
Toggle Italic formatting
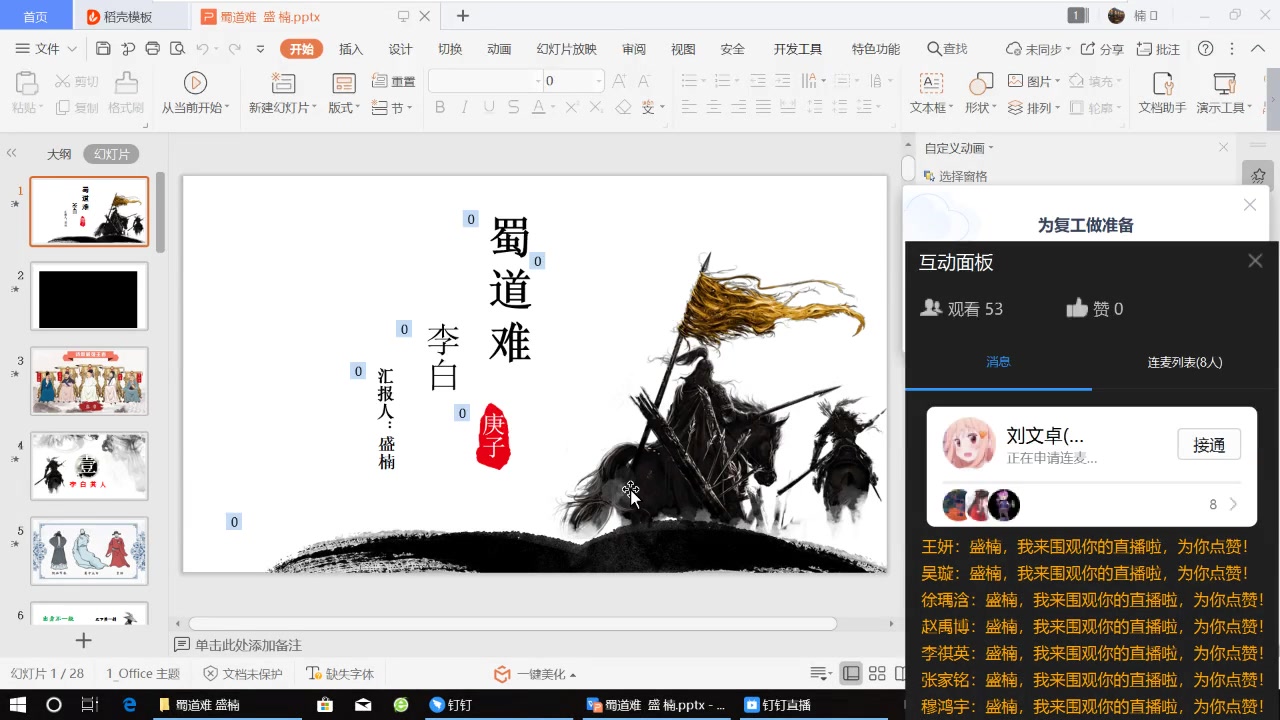coord(464,107)
